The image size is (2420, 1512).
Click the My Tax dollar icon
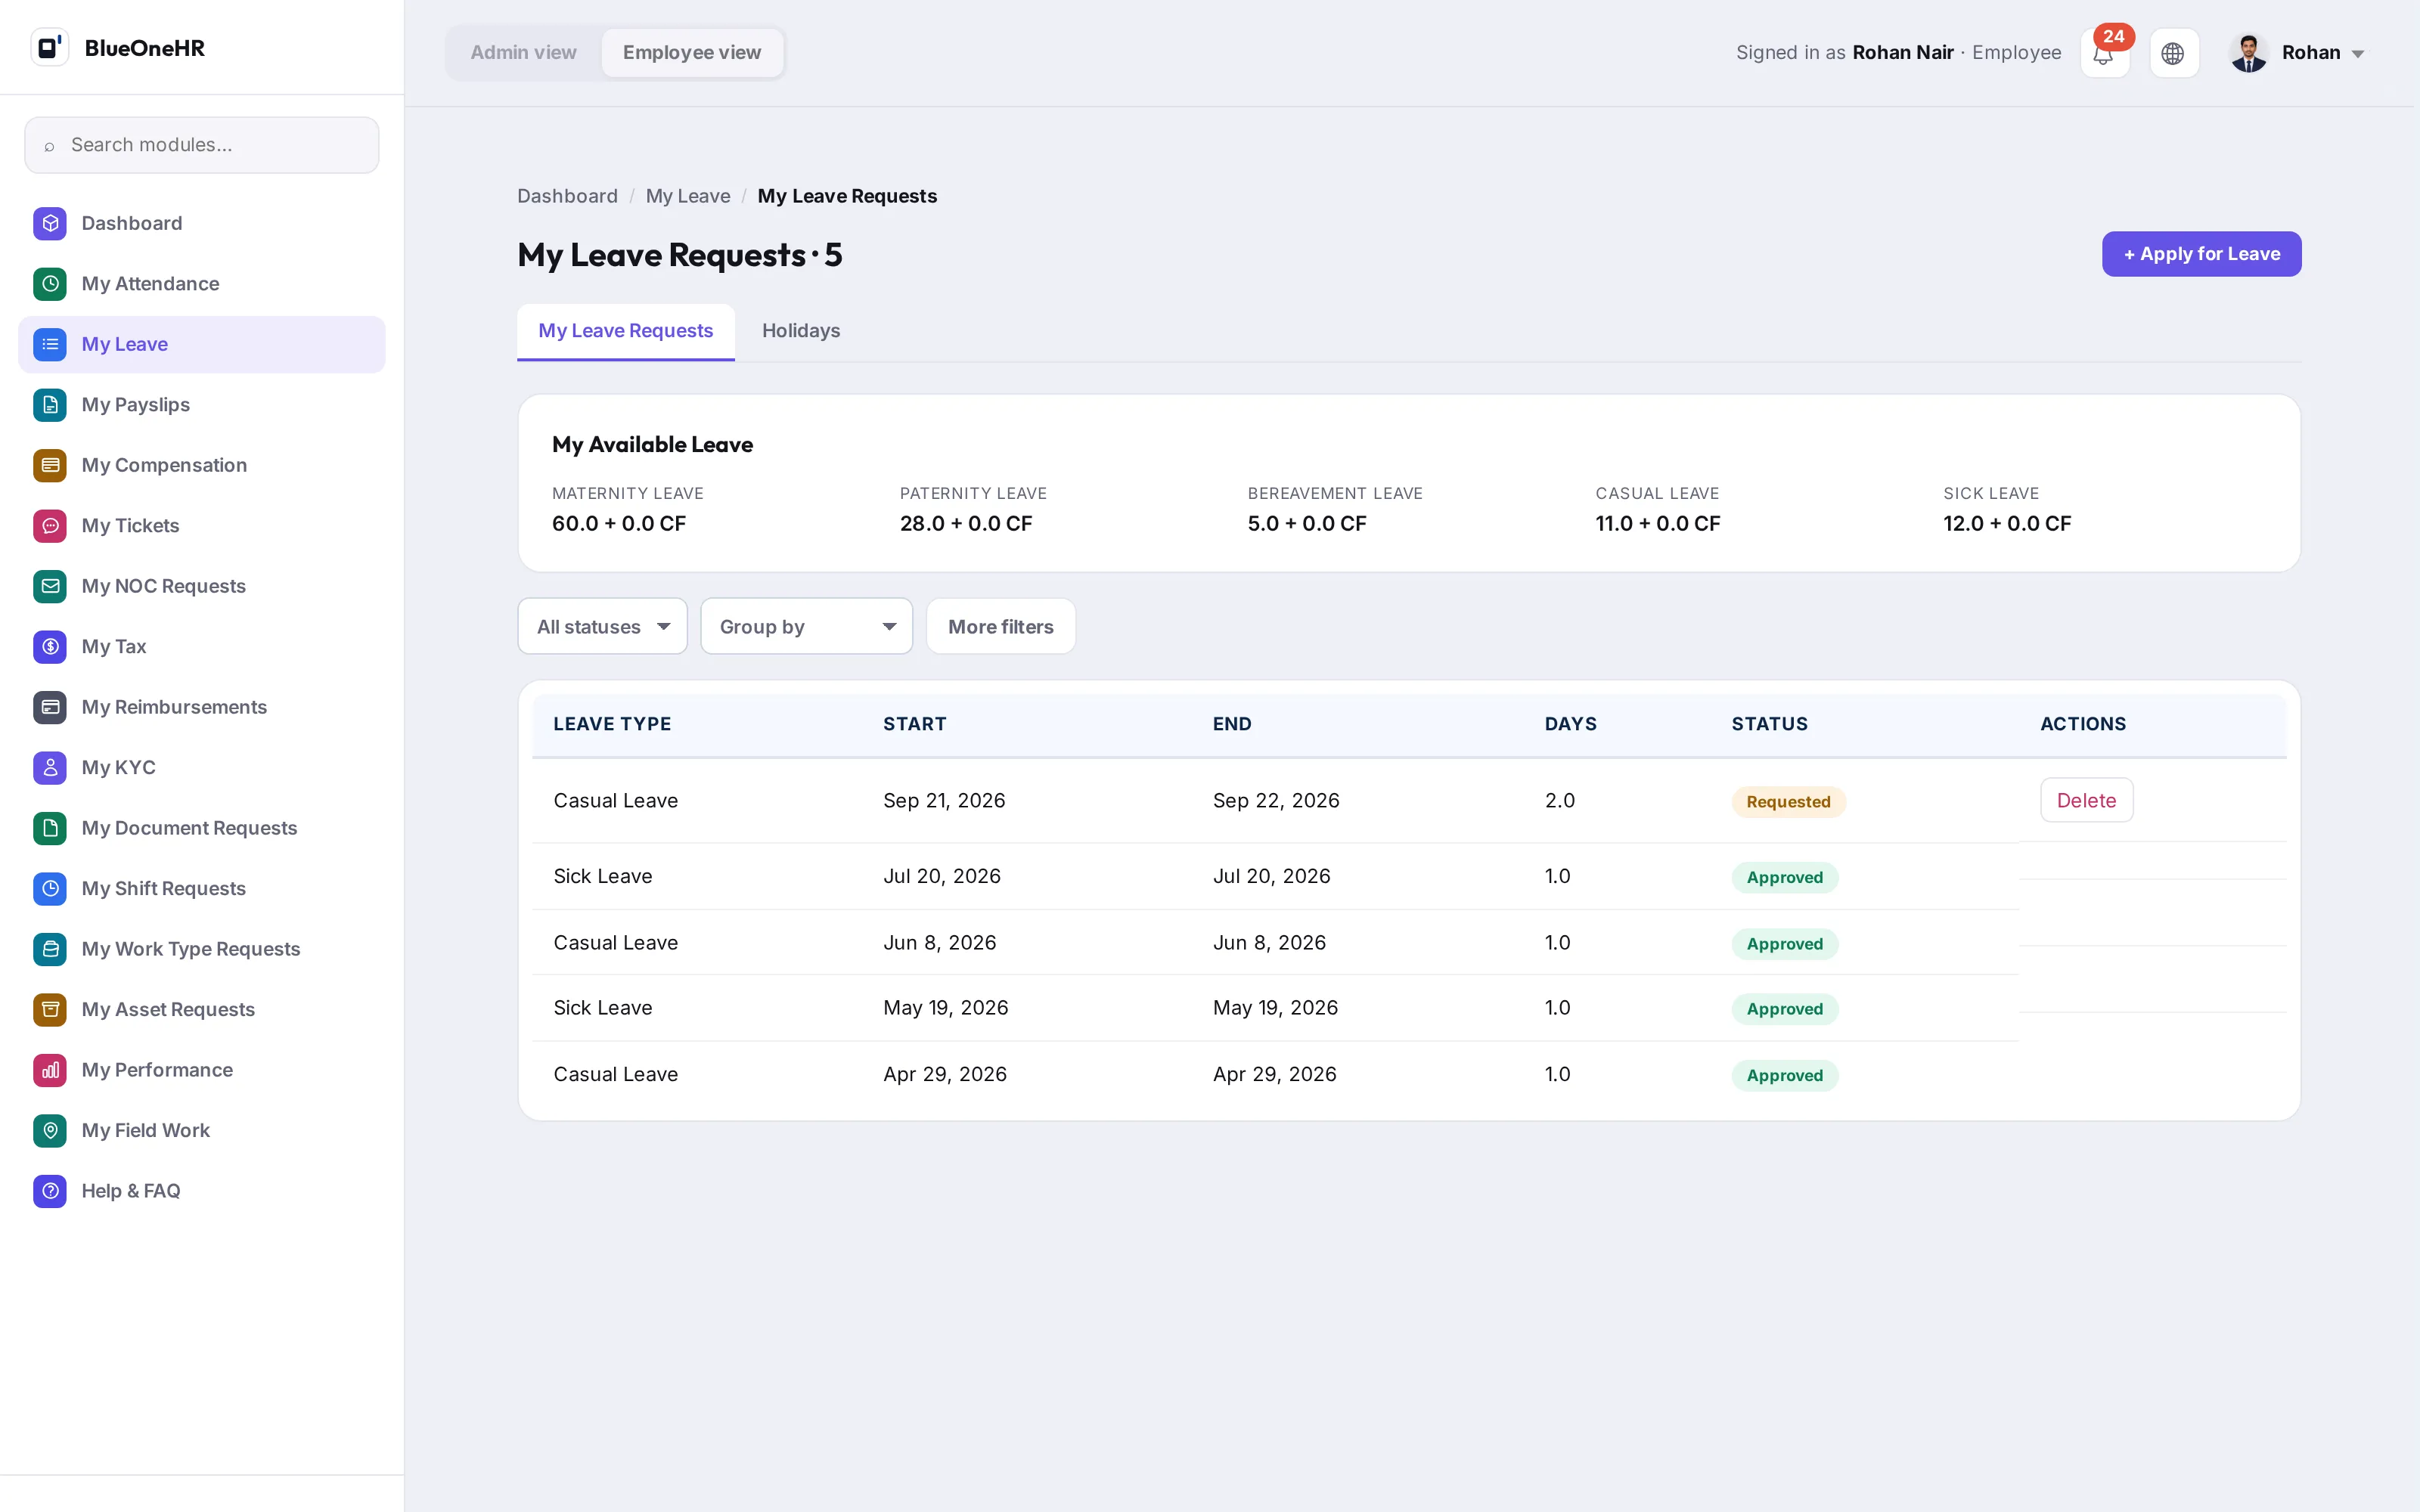(x=50, y=647)
